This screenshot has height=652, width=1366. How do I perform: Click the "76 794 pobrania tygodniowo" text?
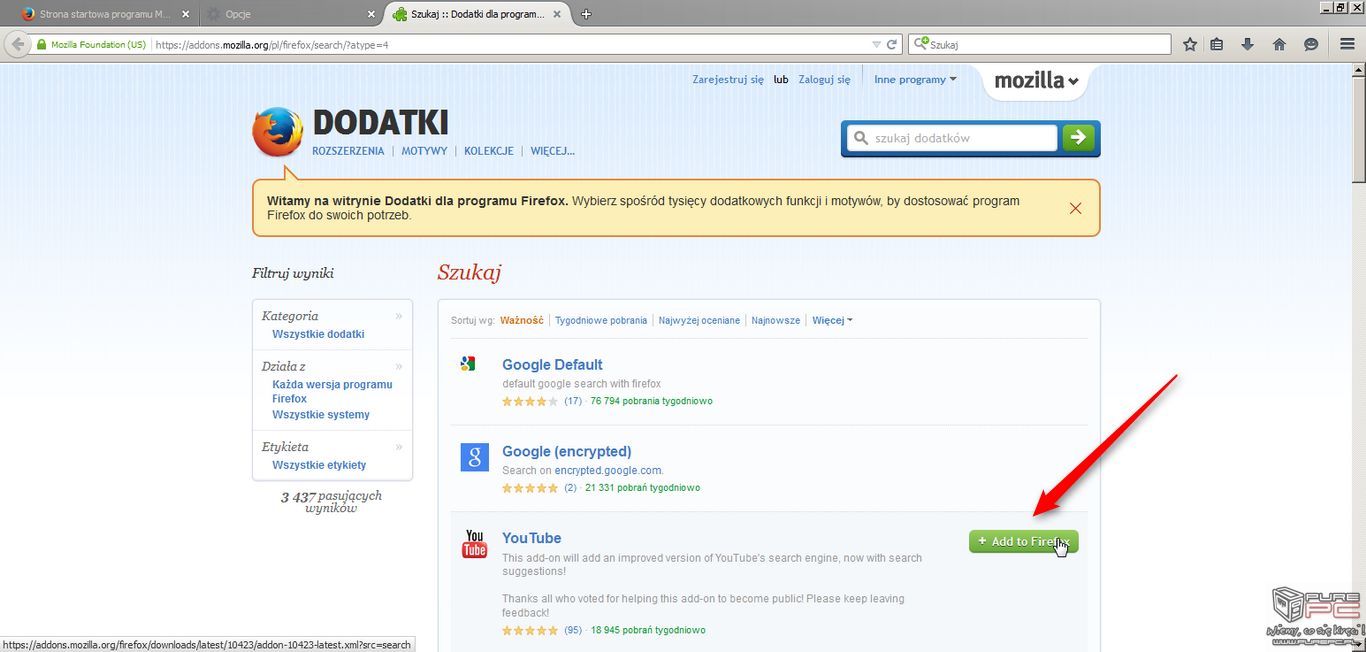651,401
